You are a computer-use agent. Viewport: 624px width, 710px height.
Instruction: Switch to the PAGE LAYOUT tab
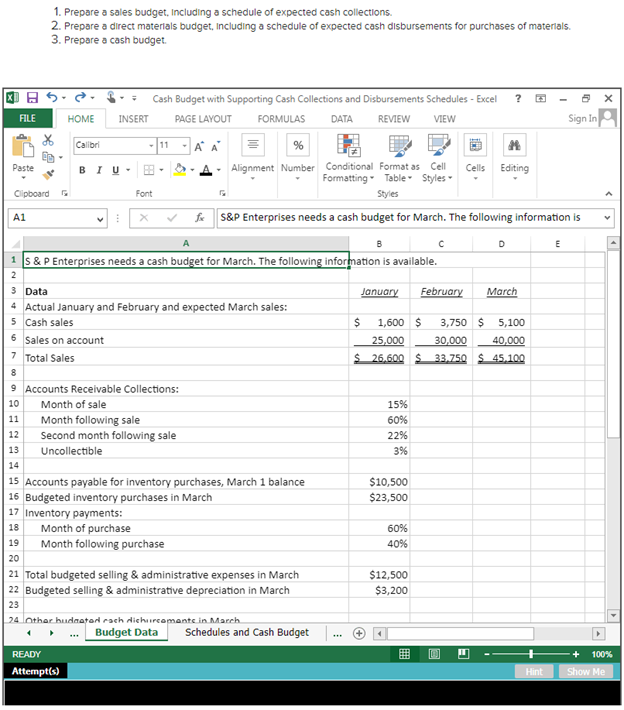[x=203, y=119]
